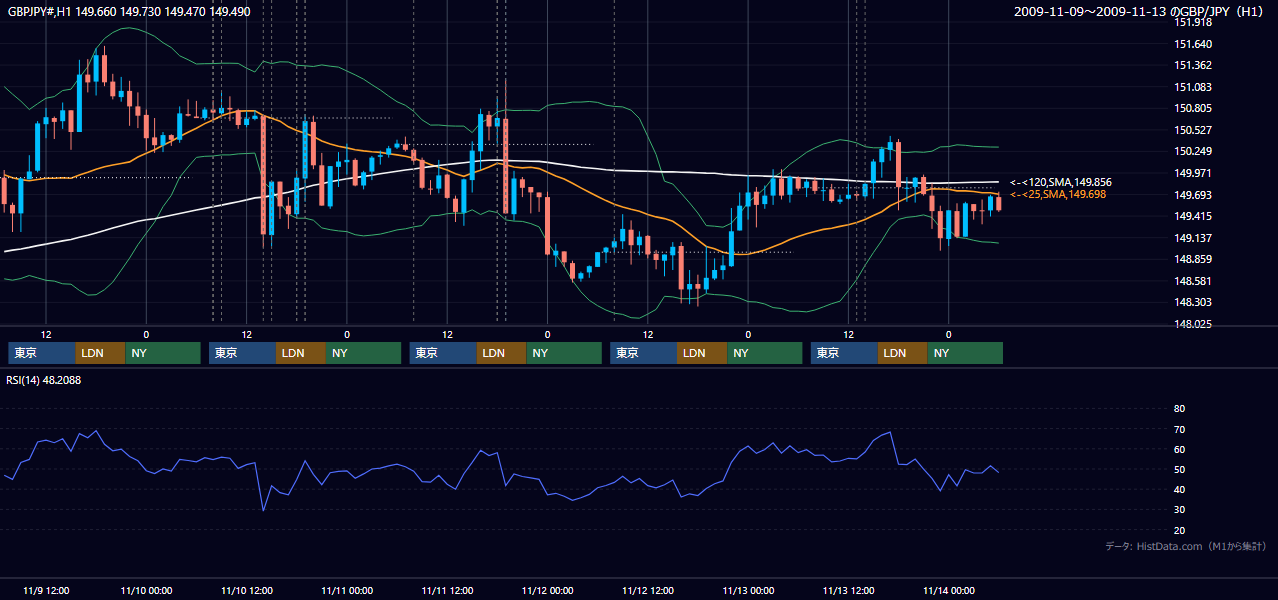Click the 151.918 price axis label
The image size is (1278, 600).
click(x=1193, y=22)
